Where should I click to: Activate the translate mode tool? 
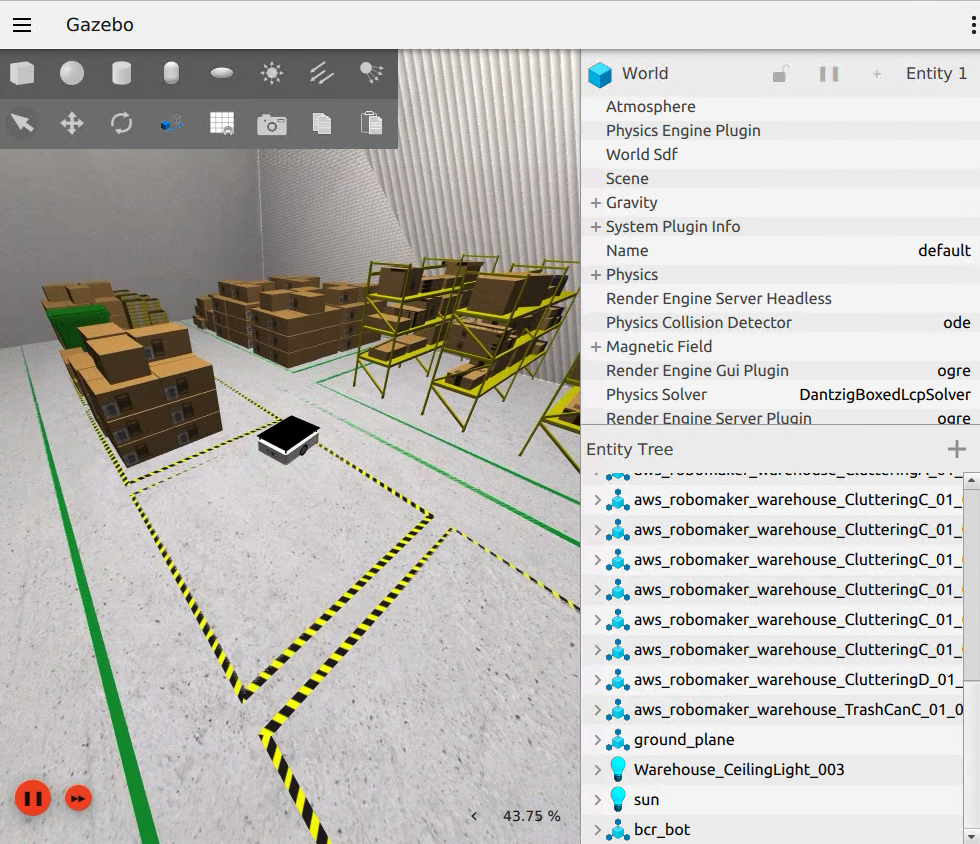(x=72, y=123)
